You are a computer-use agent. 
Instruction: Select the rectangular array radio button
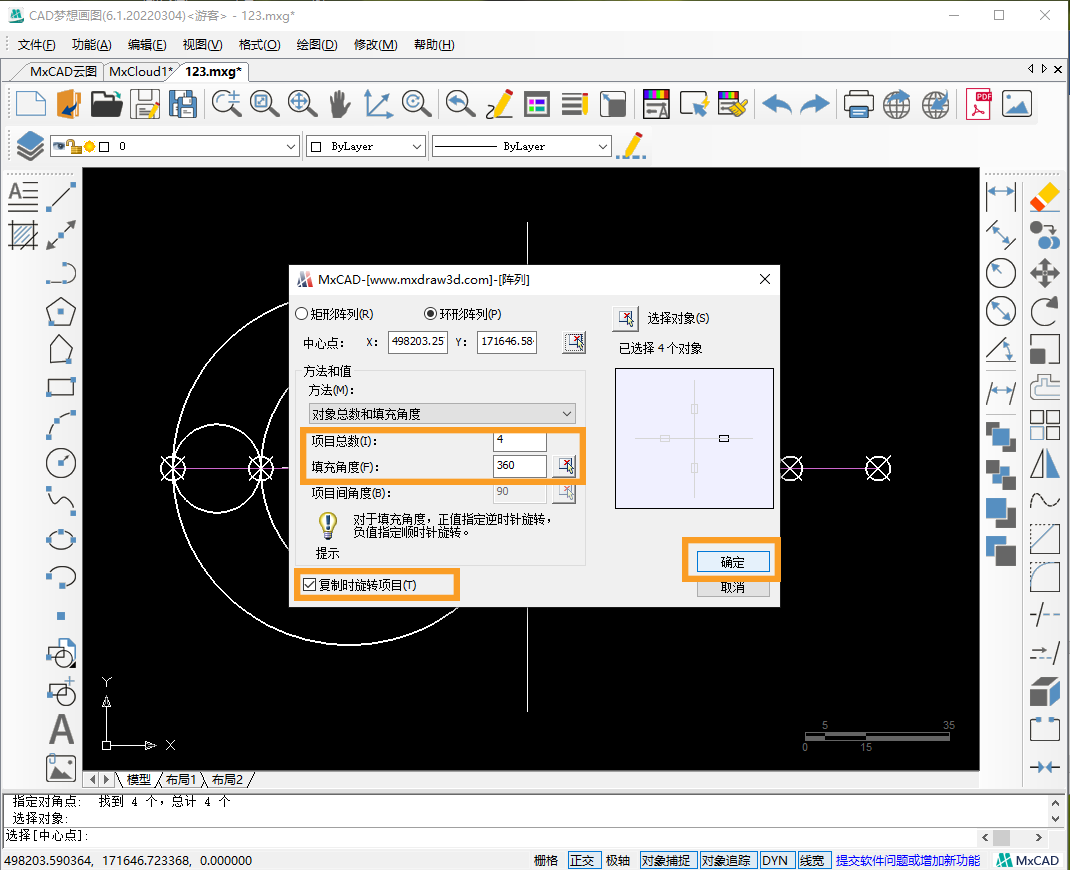[303, 314]
